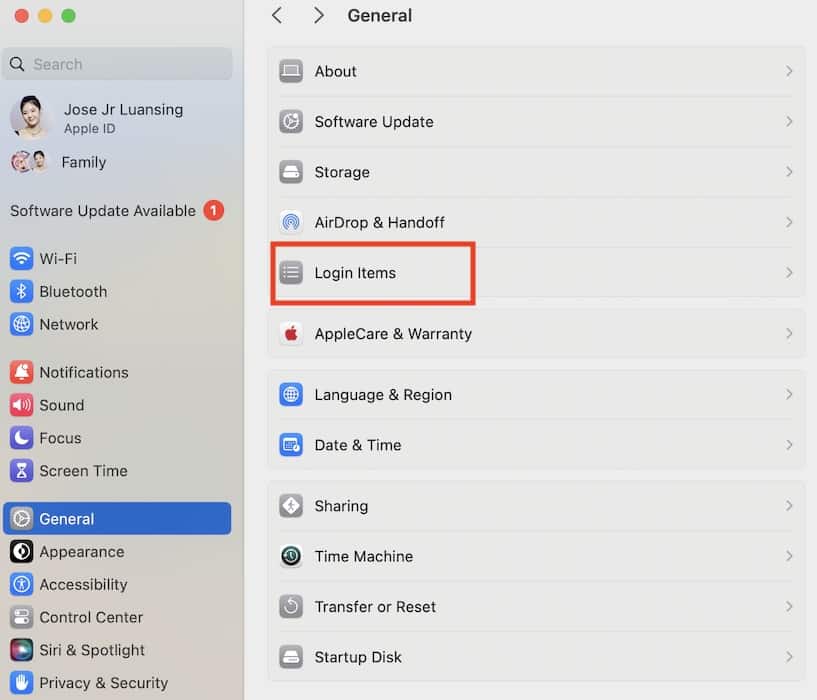Click the Bluetooth sidebar icon
This screenshot has height=700, width=817.
coord(21,292)
